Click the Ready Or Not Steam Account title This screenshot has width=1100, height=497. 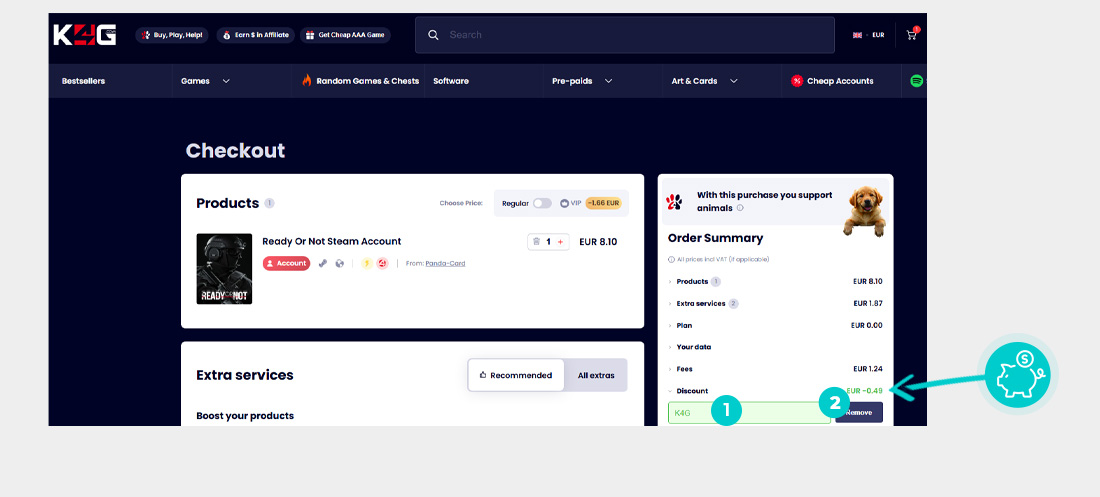point(332,241)
